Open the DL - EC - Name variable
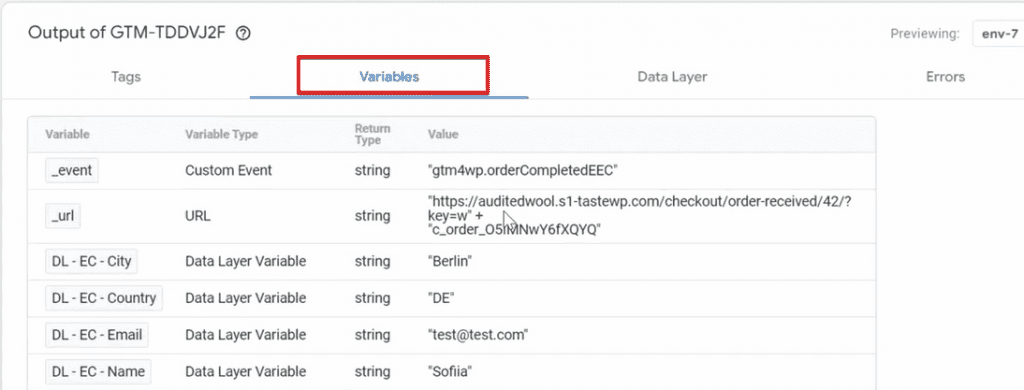This screenshot has height=390, width=1024. pos(98,372)
